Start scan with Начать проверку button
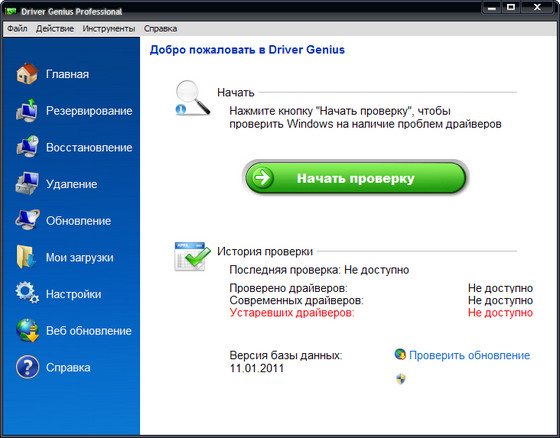Image resolution: width=560 pixels, height=438 pixels. pos(355,178)
